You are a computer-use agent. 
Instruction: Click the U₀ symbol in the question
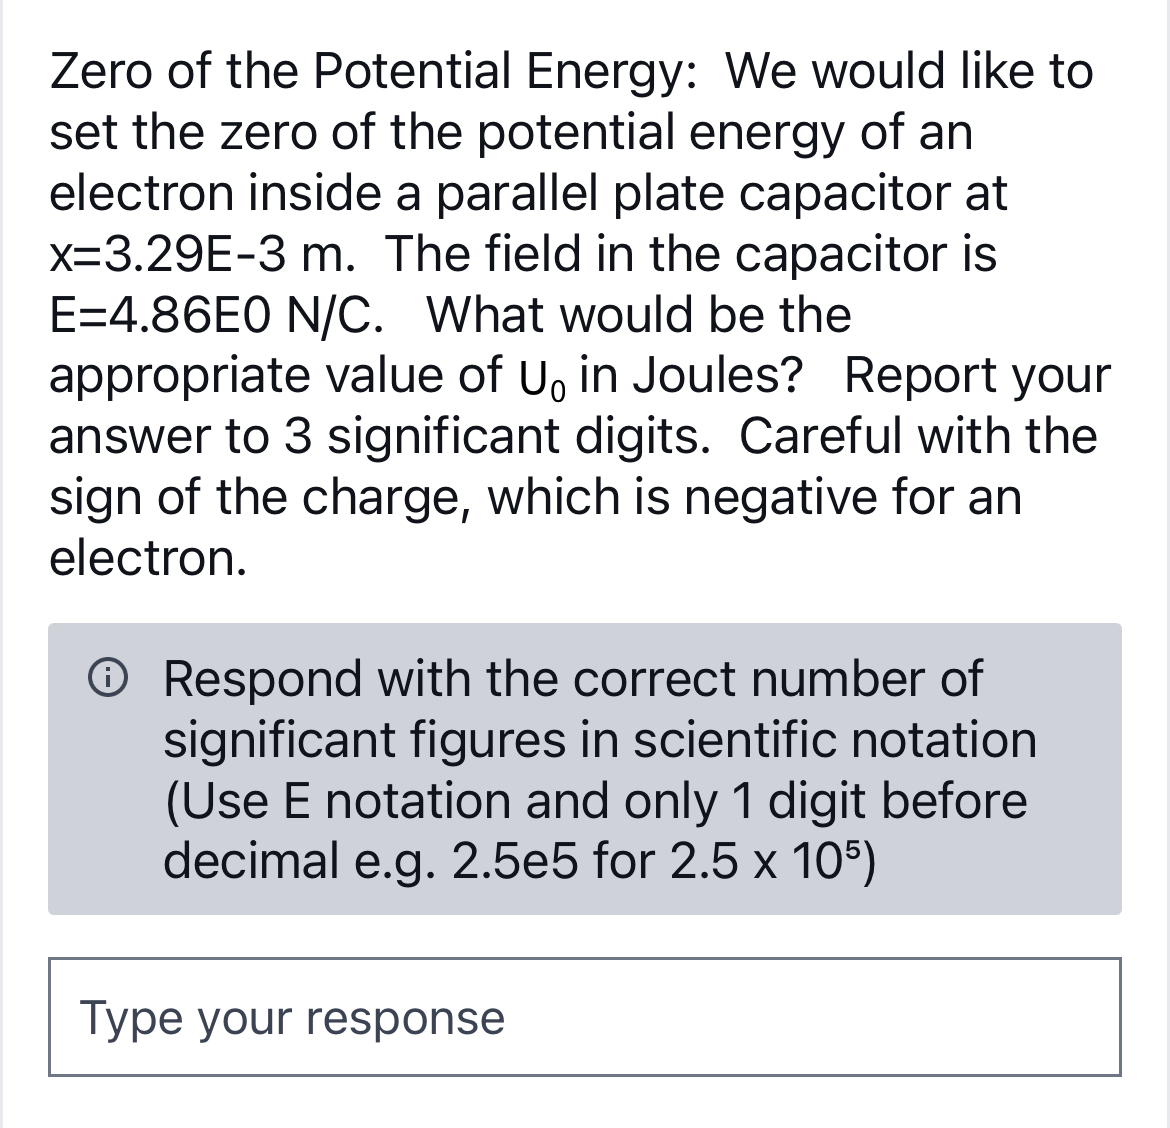click(543, 378)
